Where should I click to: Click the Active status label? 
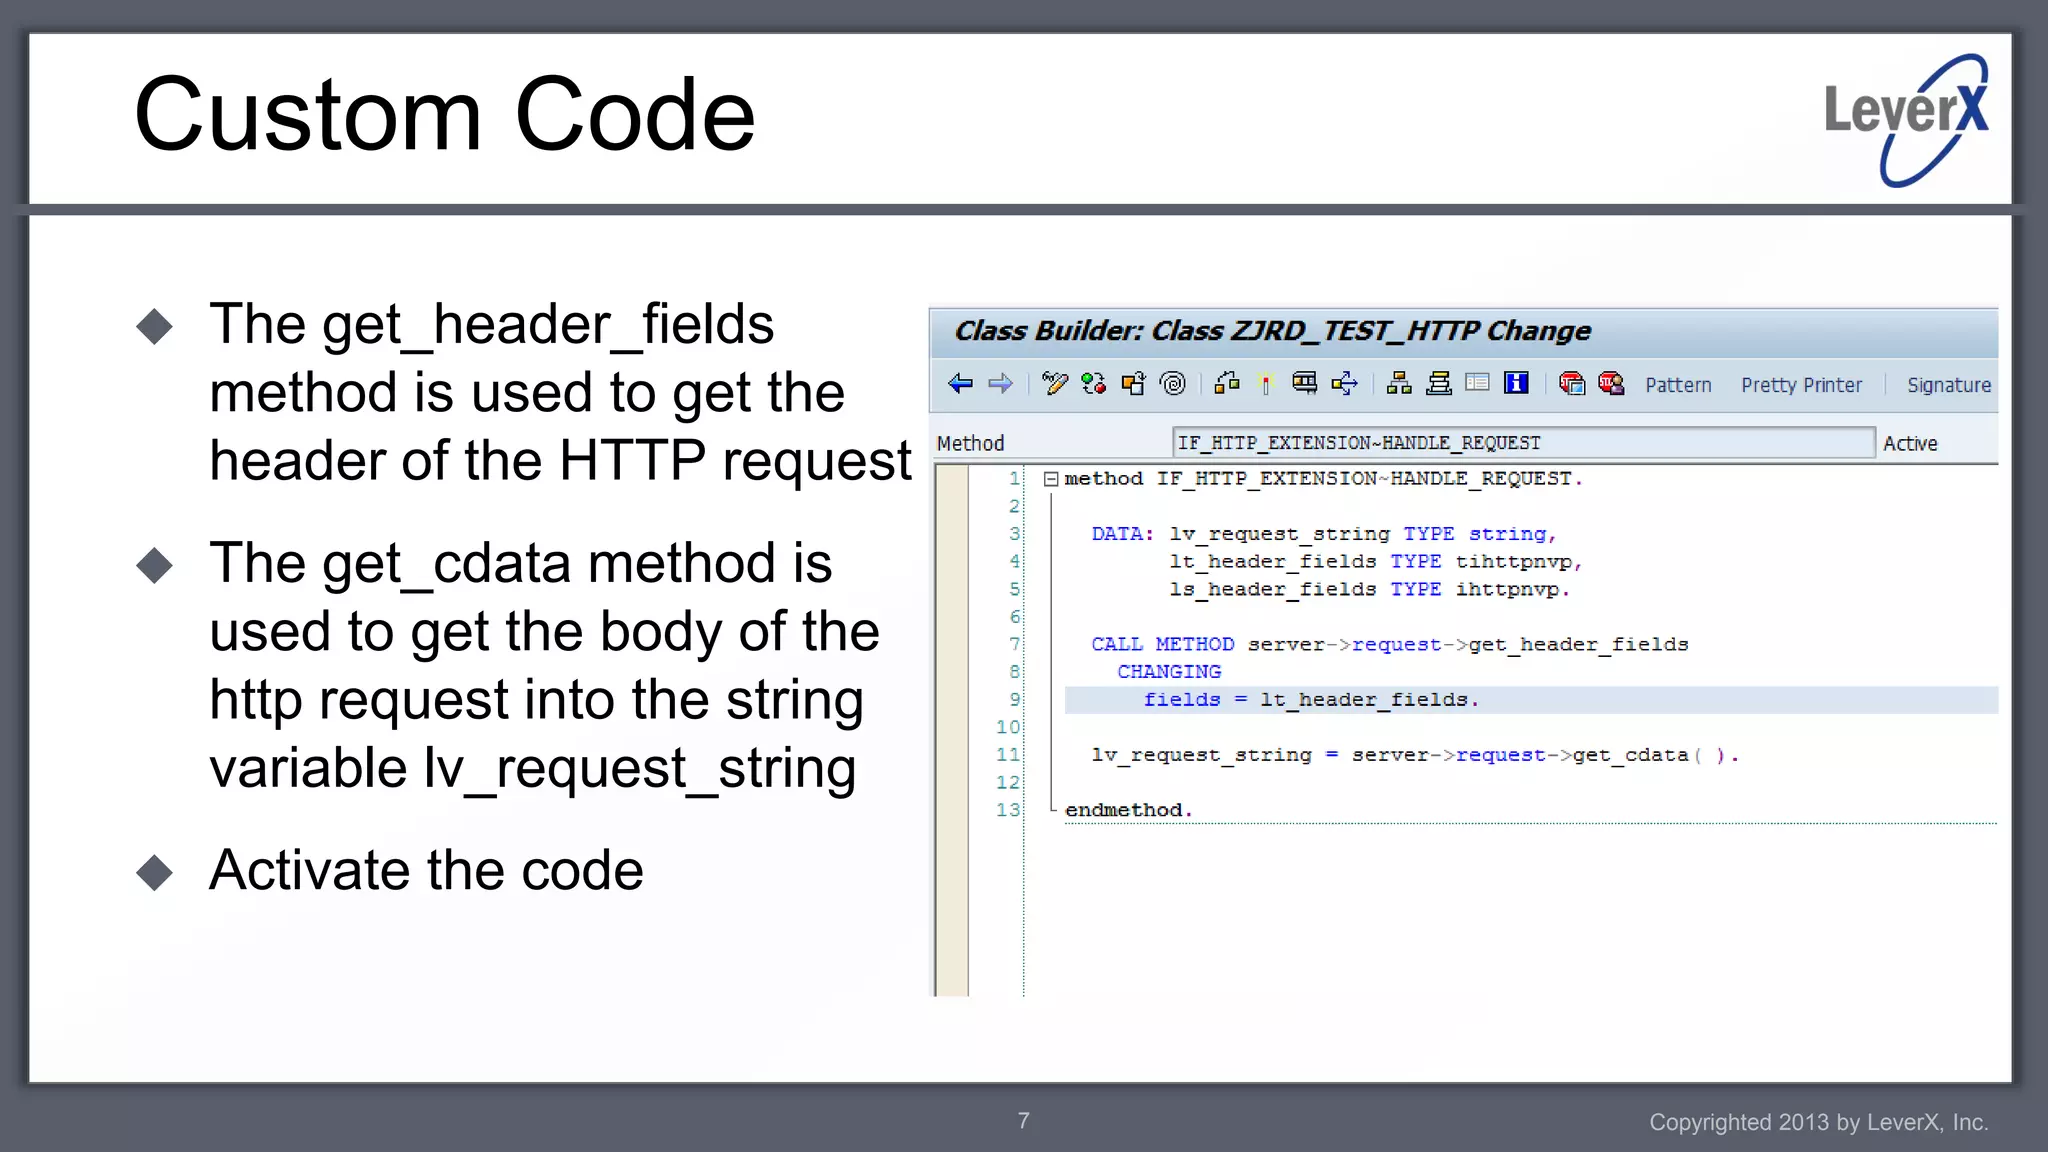[1910, 443]
